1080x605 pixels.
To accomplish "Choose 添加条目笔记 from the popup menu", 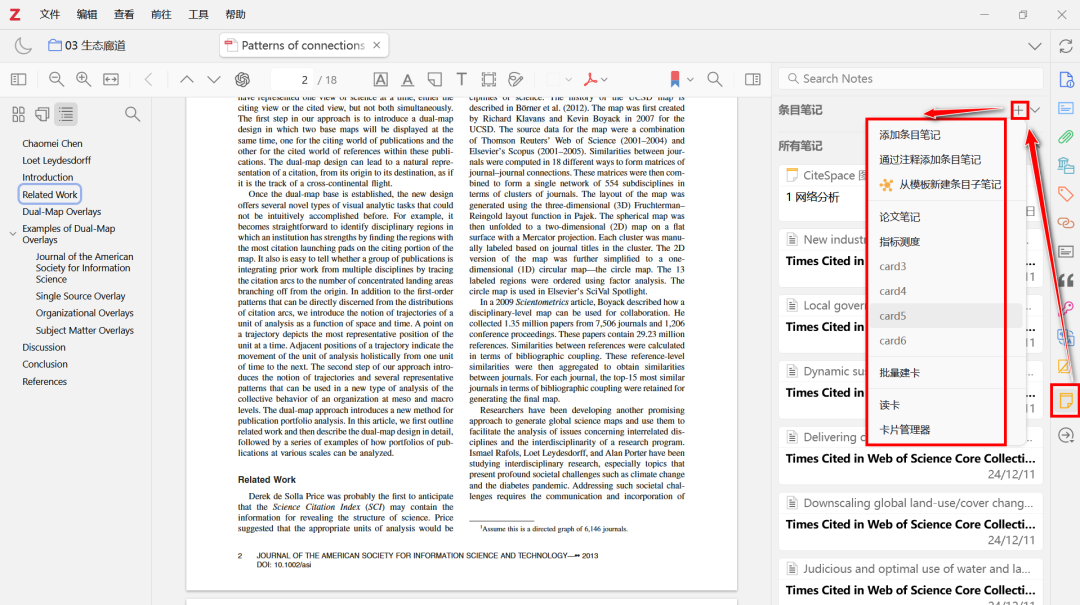I will coord(910,135).
